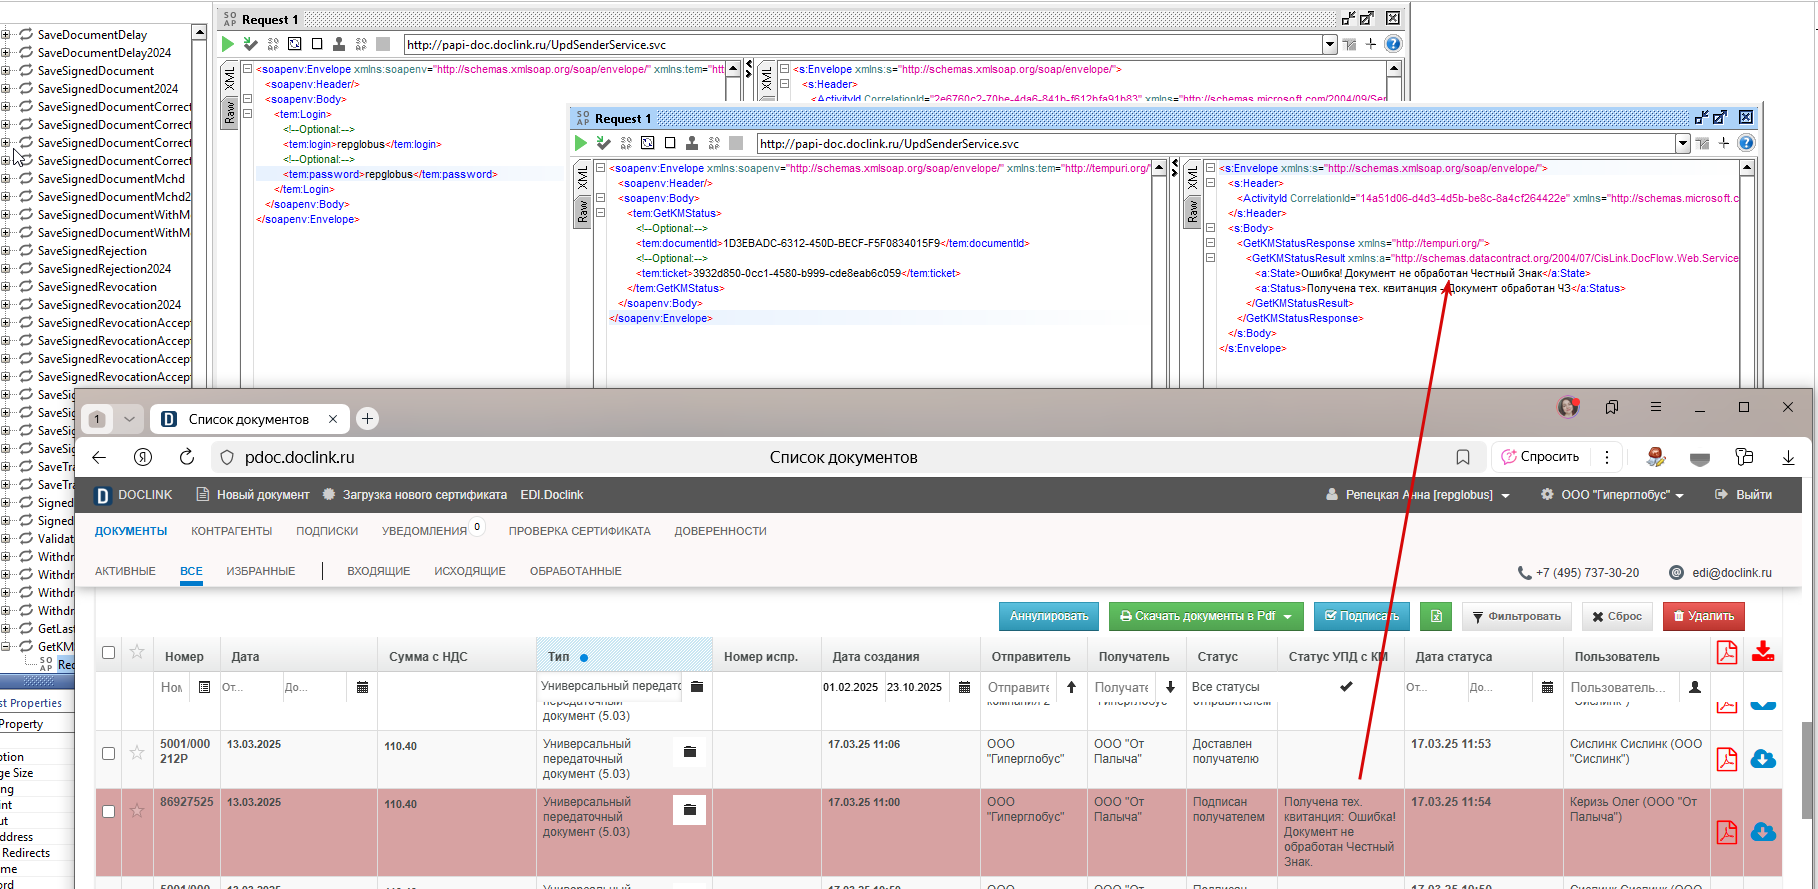Download the PDF of document 86927525
1818x889 pixels.
click(1727, 832)
